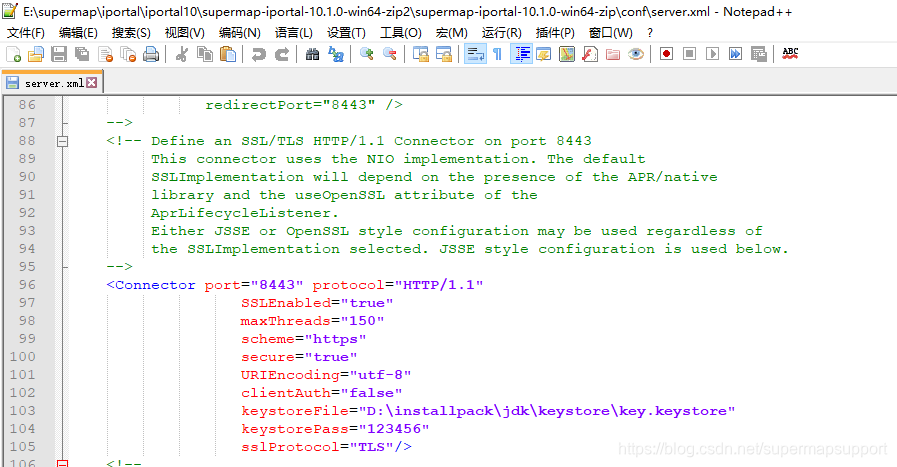Open the Function List icon
Image resolution: width=897 pixels, height=467 pixels.
pos(590,54)
